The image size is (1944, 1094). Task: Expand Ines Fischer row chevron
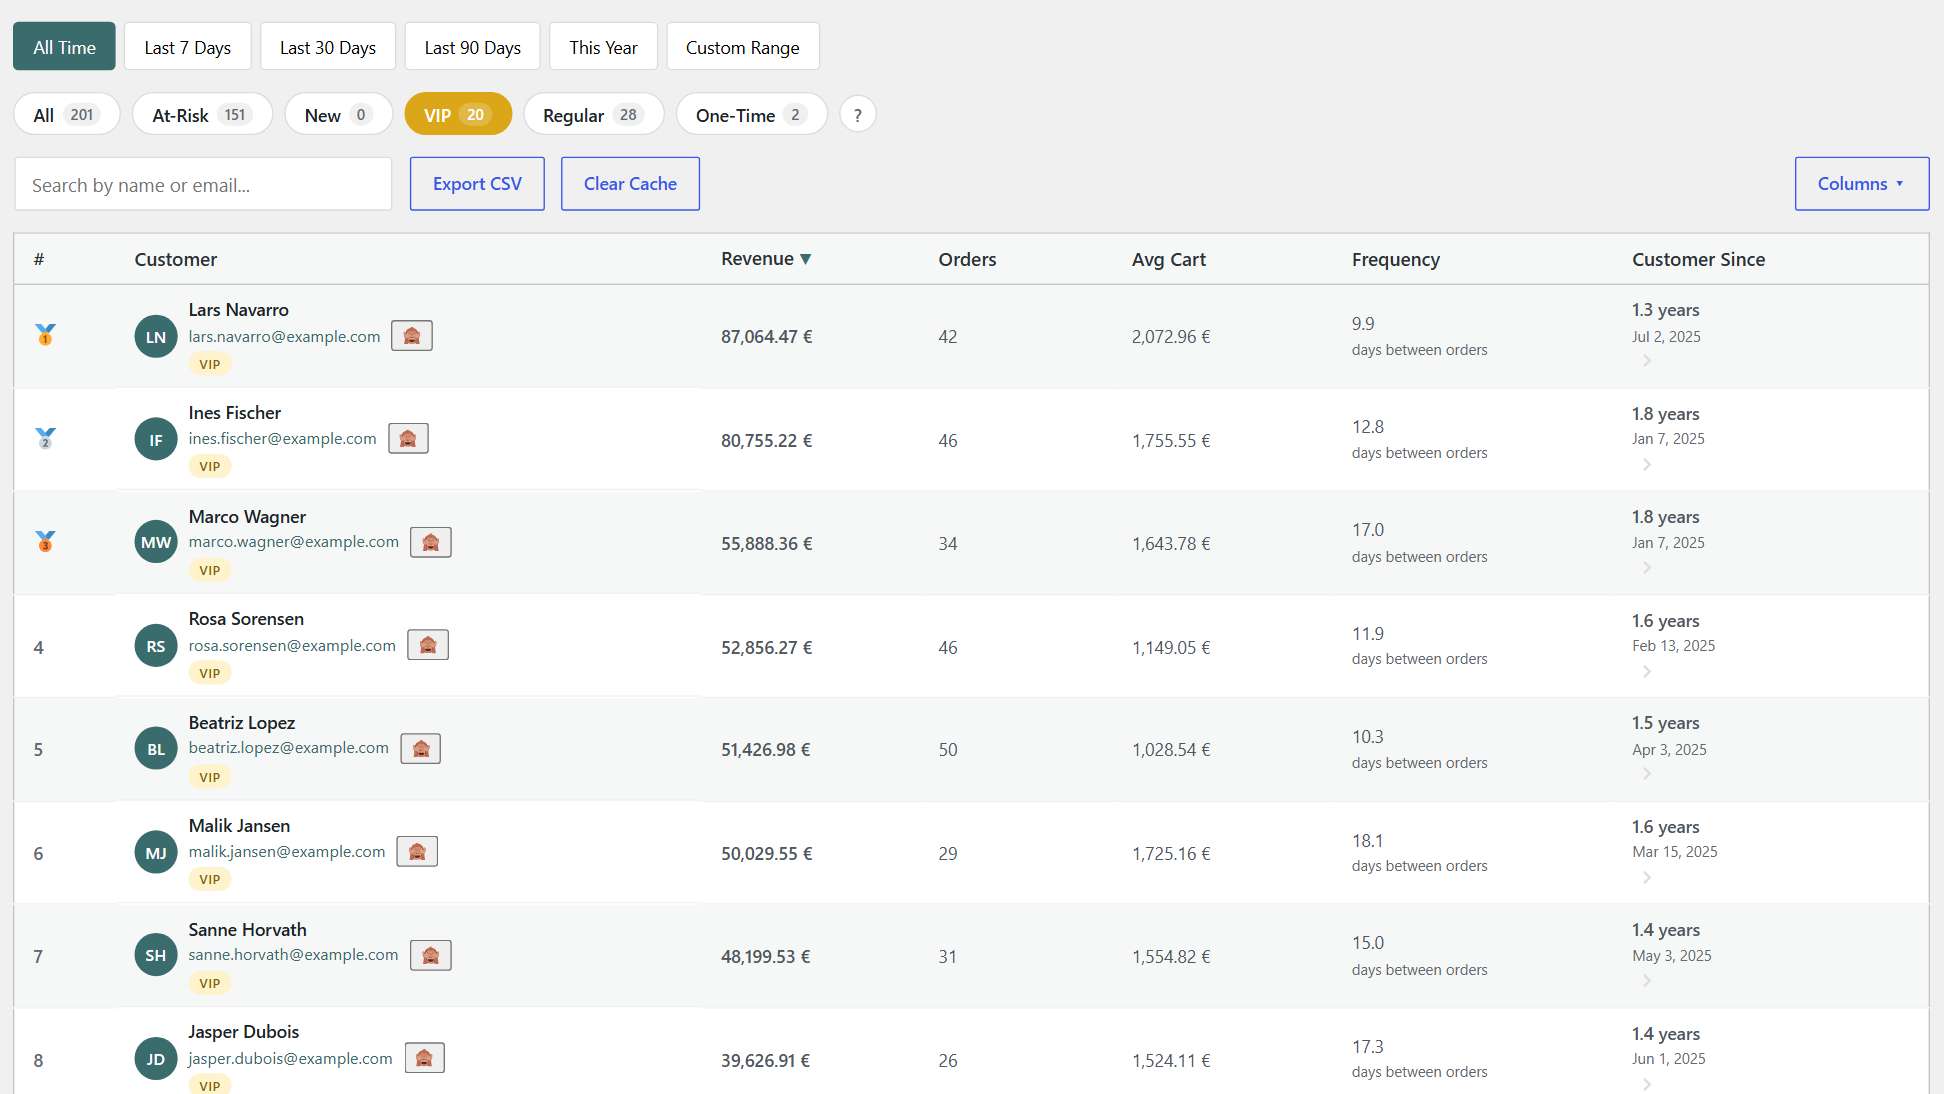click(x=1646, y=465)
